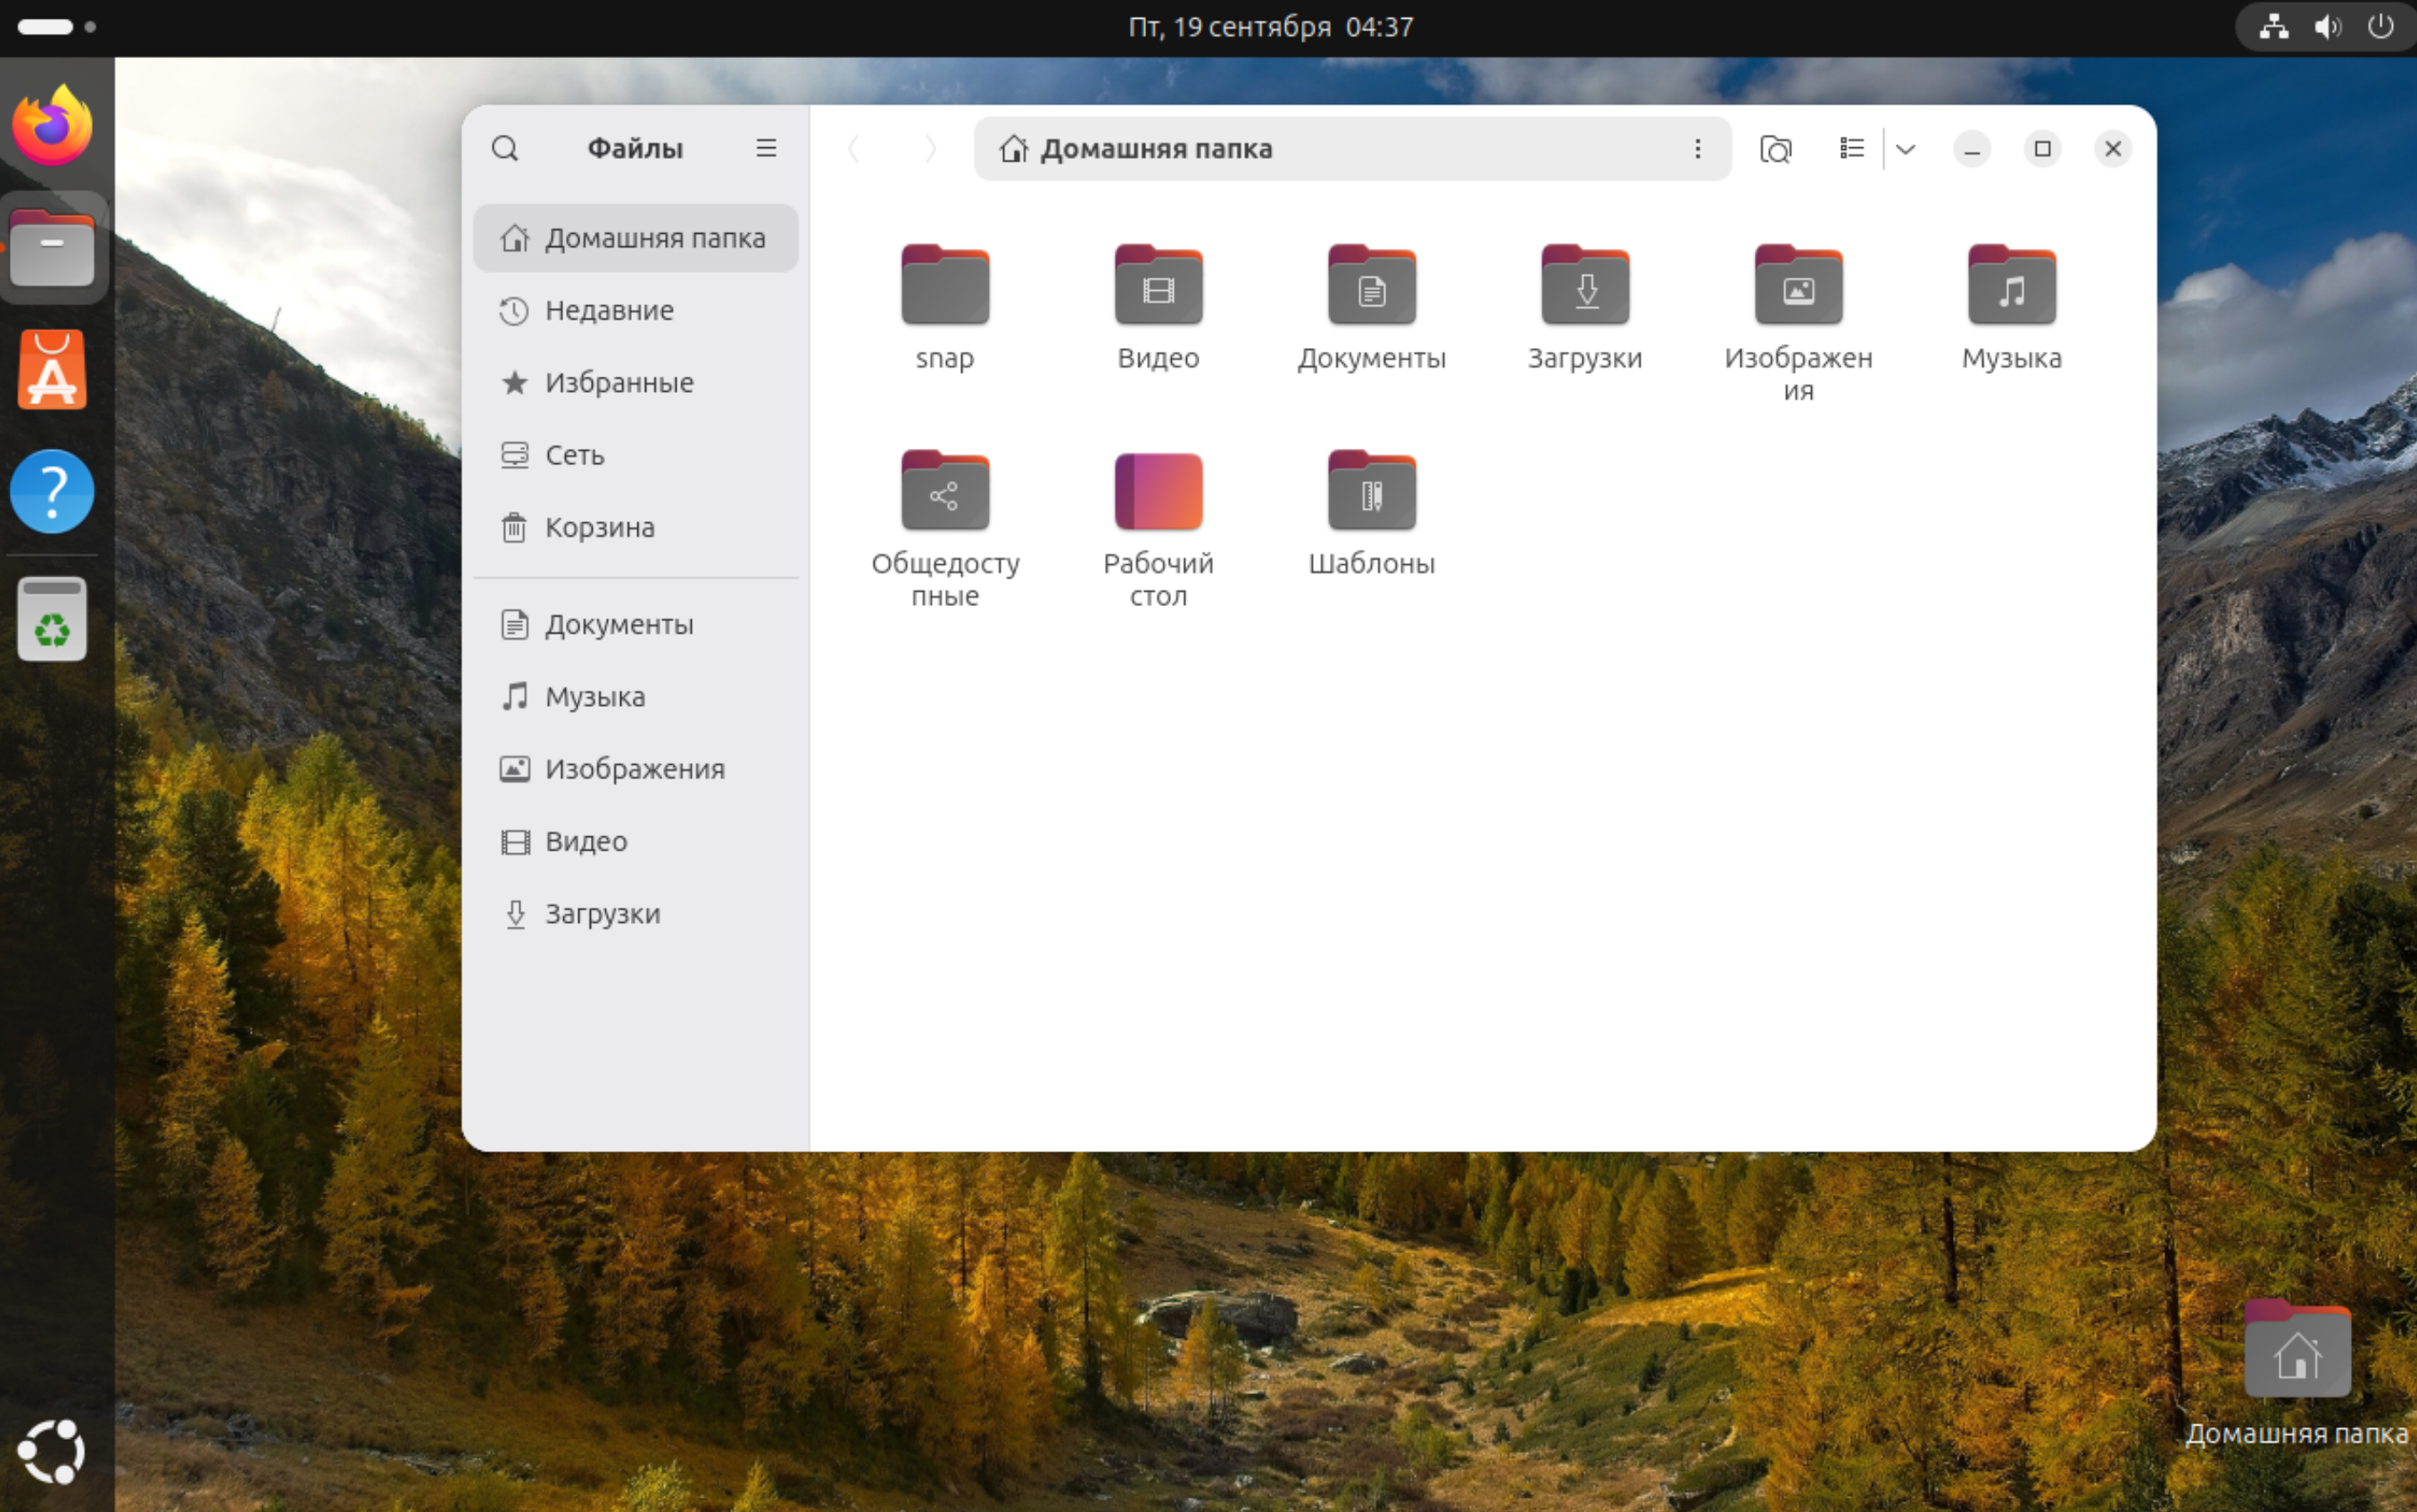Click the power icon in top bar
Screen dimensions: 2417x1512
click(x=2381, y=27)
